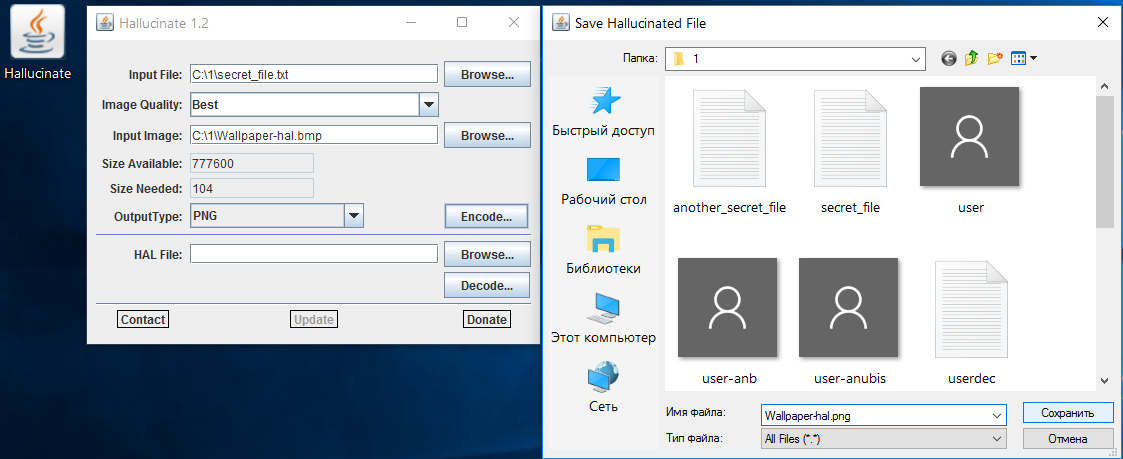Open Этот компьютер sidebar location
The image size is (1123, 459).
(x=603, y=319)
